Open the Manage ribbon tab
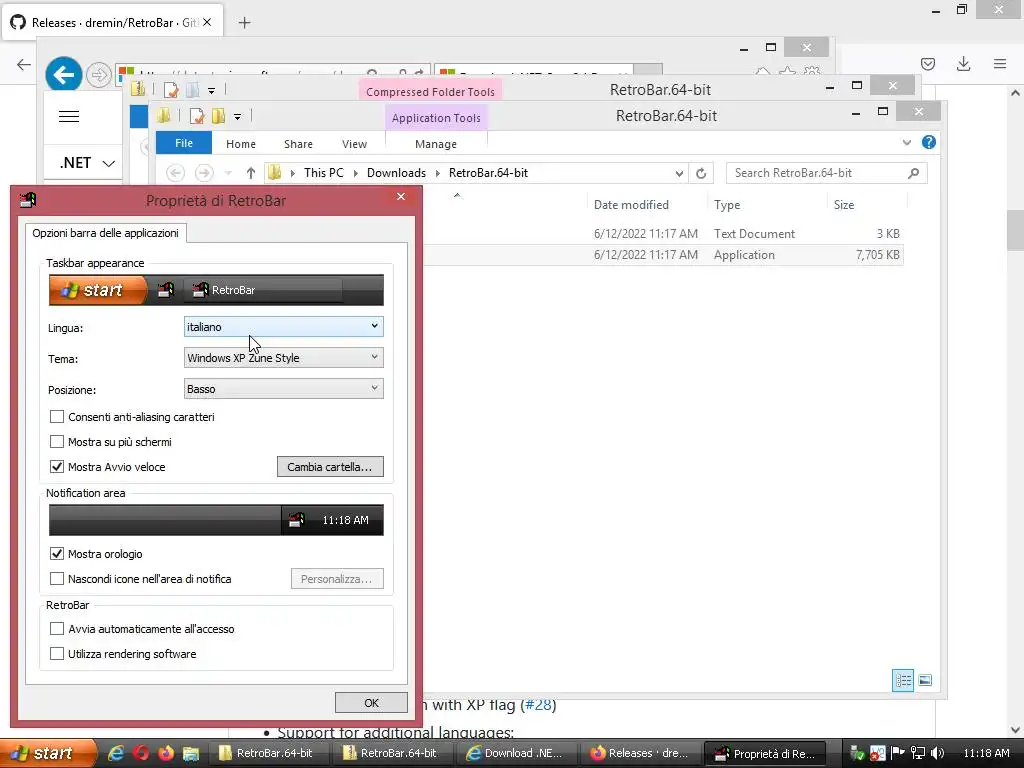This screenshot has width=1024, height=768. coord(436,144)
